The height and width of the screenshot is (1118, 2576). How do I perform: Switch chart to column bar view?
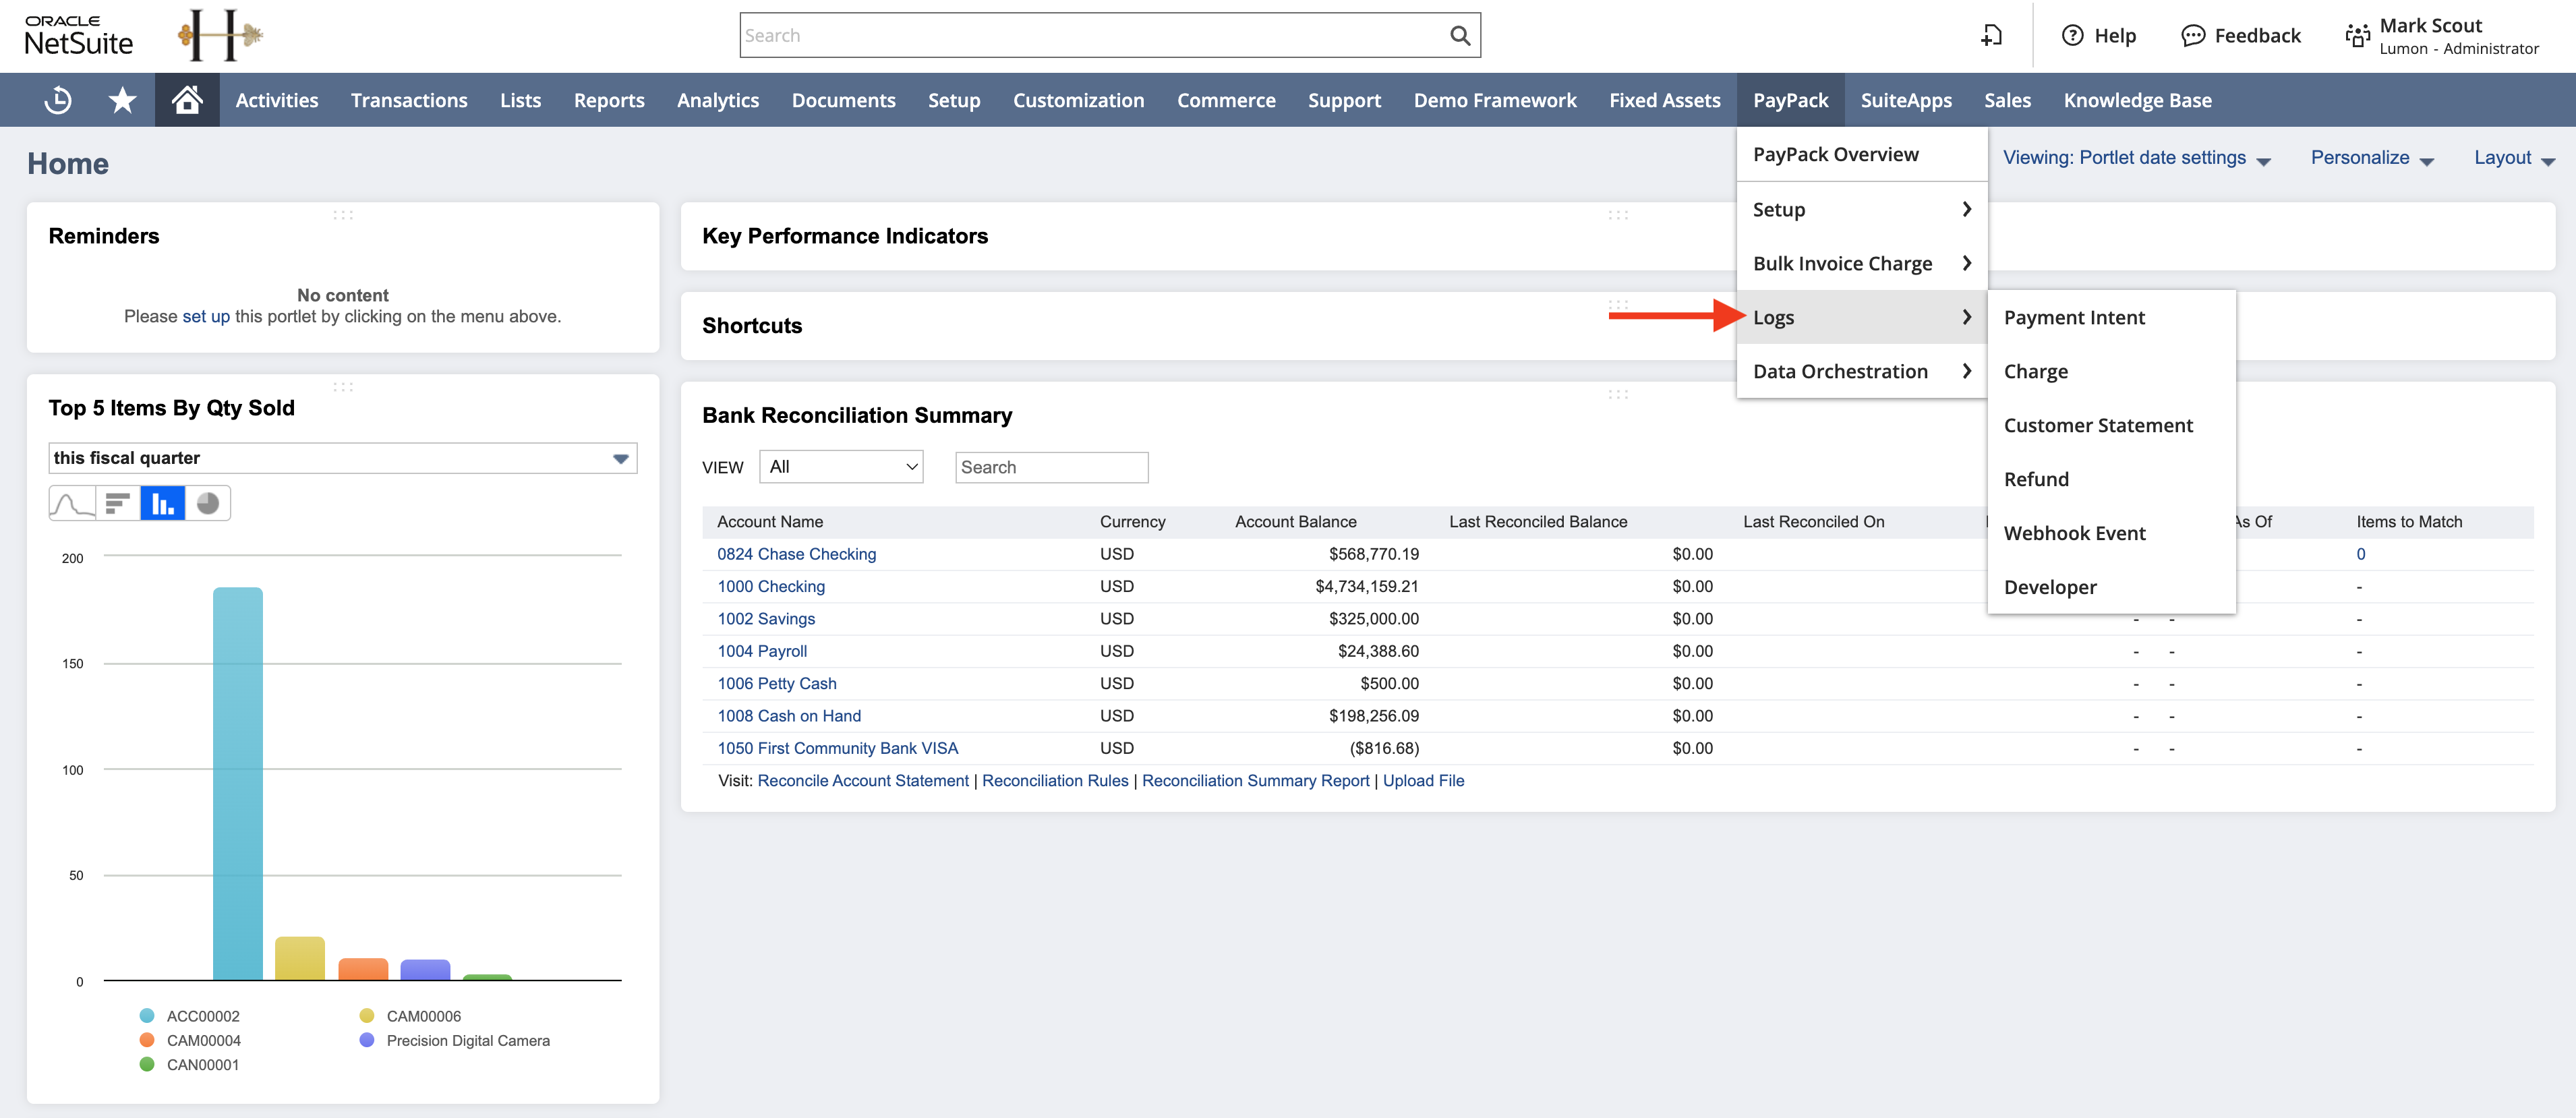163,503
